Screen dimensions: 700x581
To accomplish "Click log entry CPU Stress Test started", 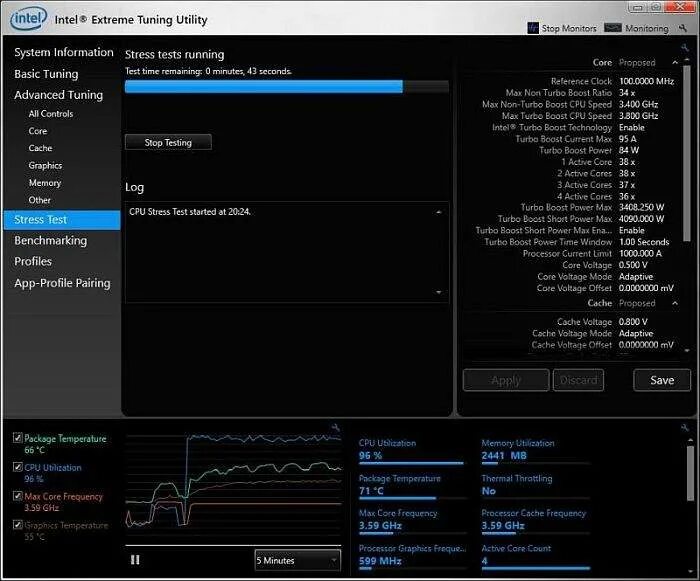I will tap(190, 212).
